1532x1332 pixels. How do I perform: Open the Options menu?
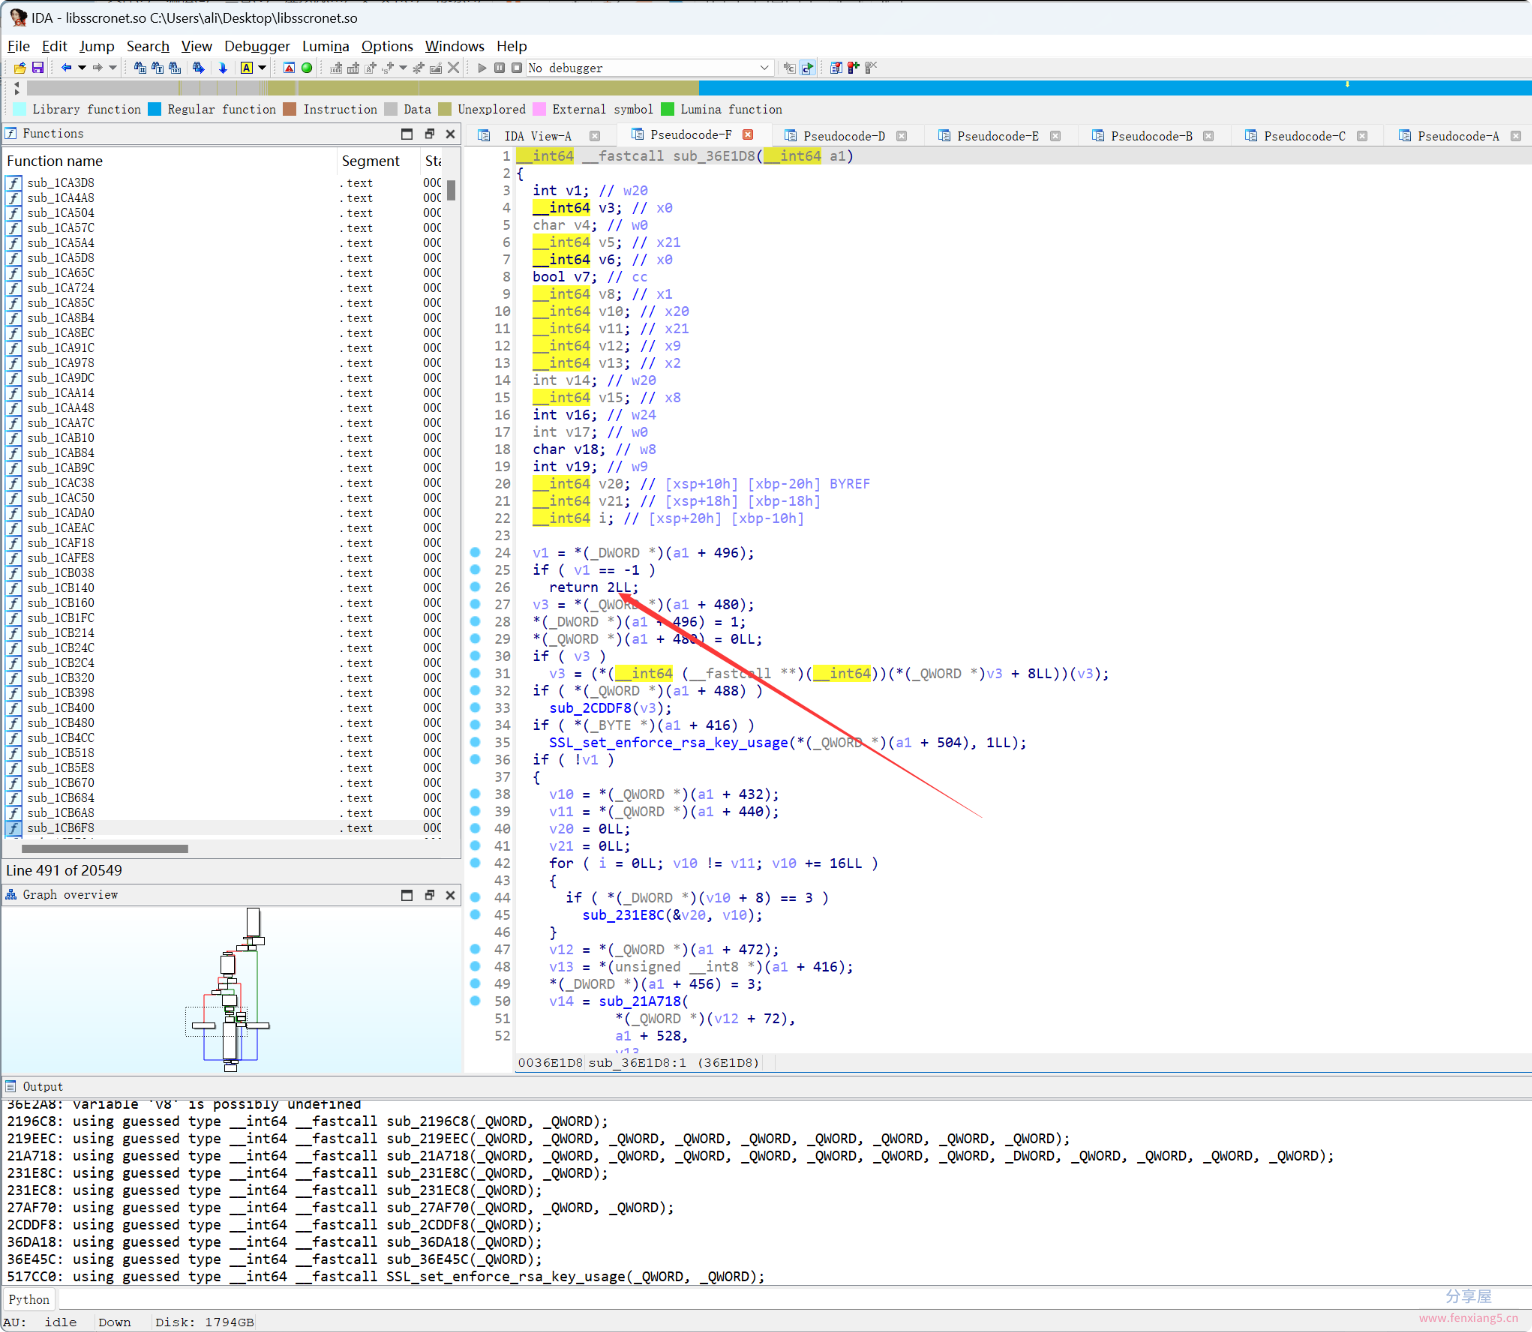click(x=387, y=46)
